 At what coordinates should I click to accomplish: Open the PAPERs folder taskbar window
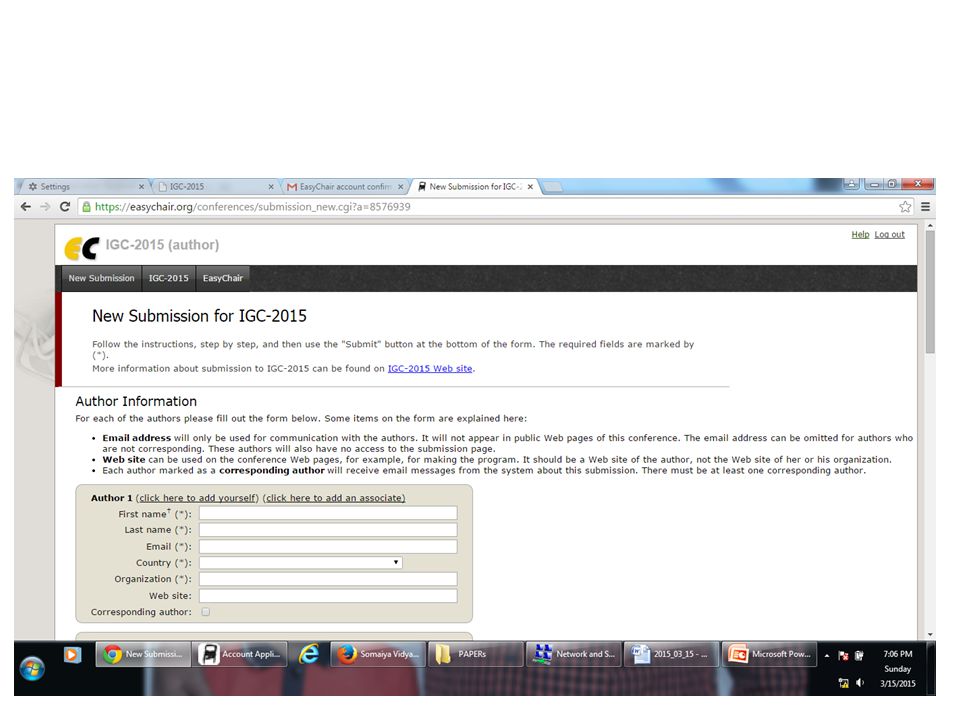click(x=475, y=654)
